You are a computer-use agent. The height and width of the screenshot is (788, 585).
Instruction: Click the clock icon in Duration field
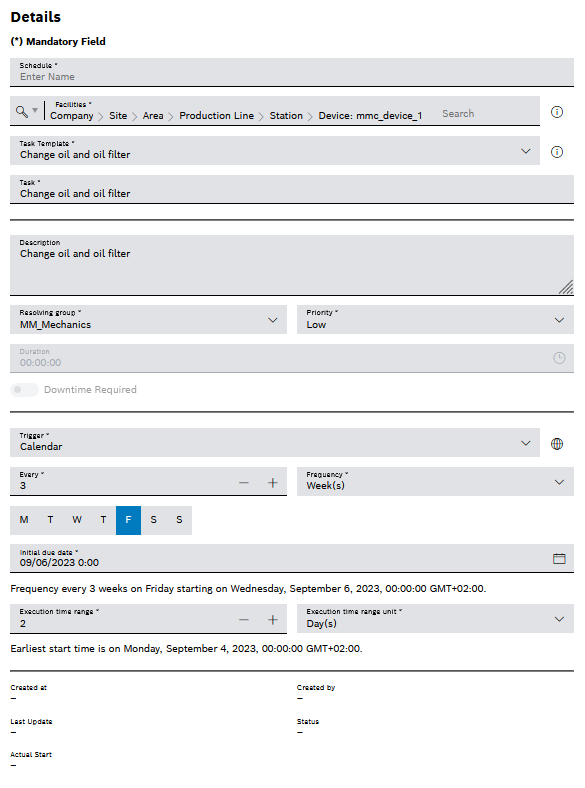click(x=559, y=358)
